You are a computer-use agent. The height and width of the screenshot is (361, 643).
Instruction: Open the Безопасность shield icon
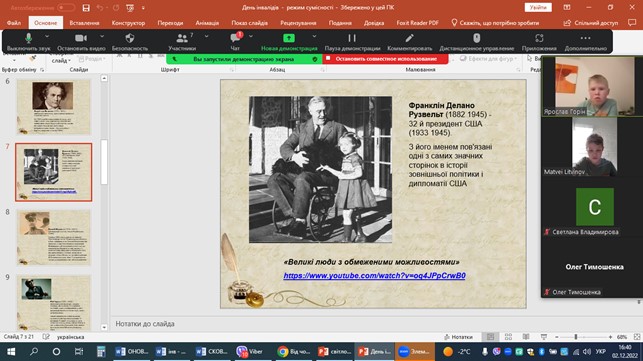(130, 38)
